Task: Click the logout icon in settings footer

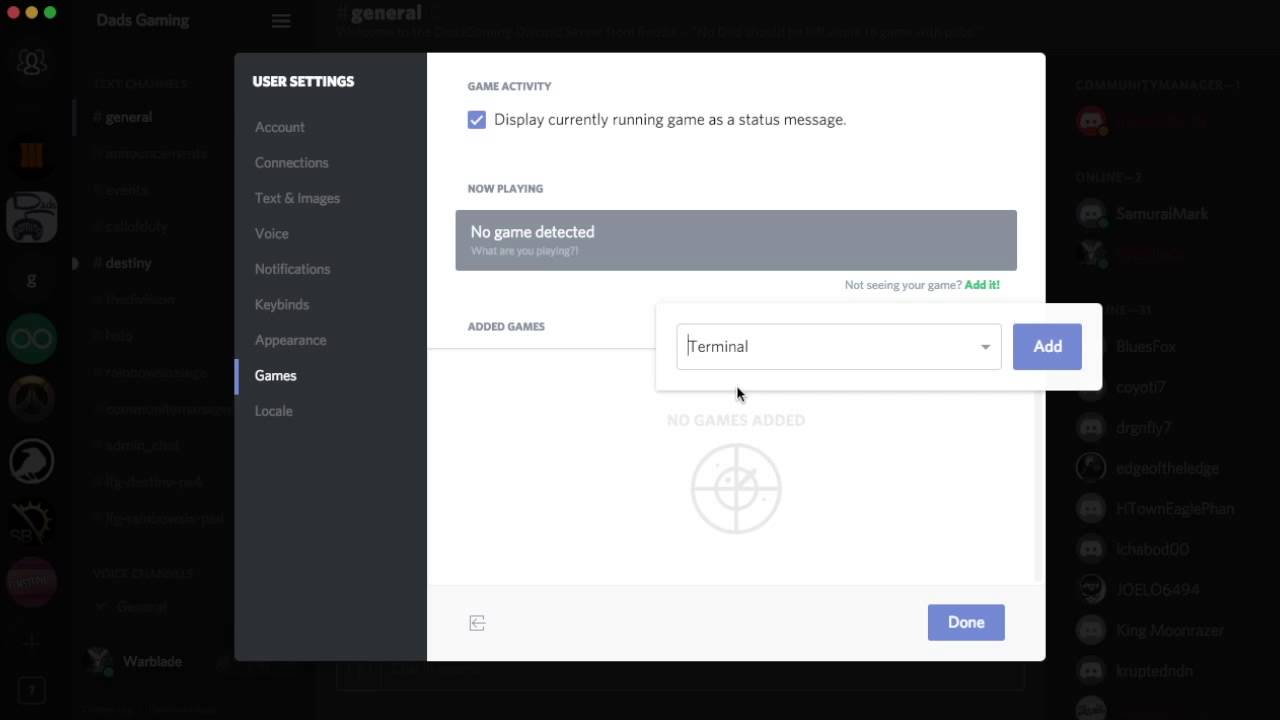Action: click(x=477, y=623)
